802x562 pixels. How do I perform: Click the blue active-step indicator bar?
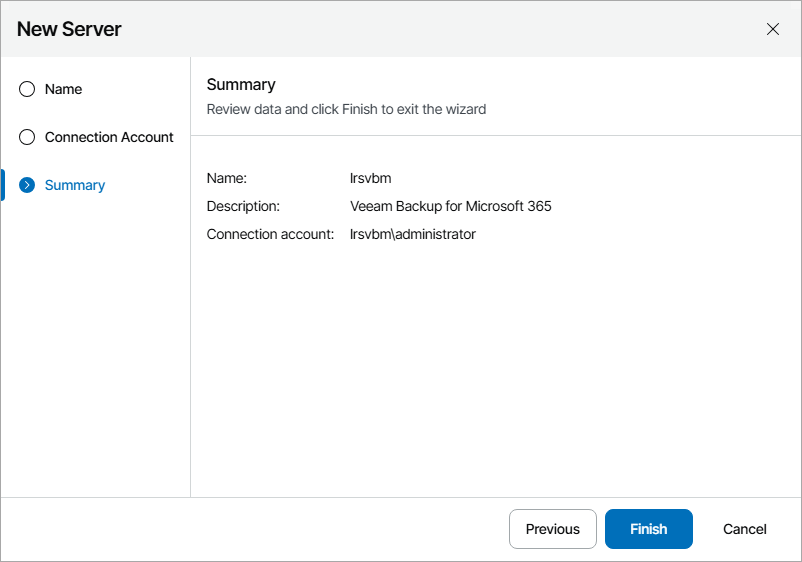(3, 185)
